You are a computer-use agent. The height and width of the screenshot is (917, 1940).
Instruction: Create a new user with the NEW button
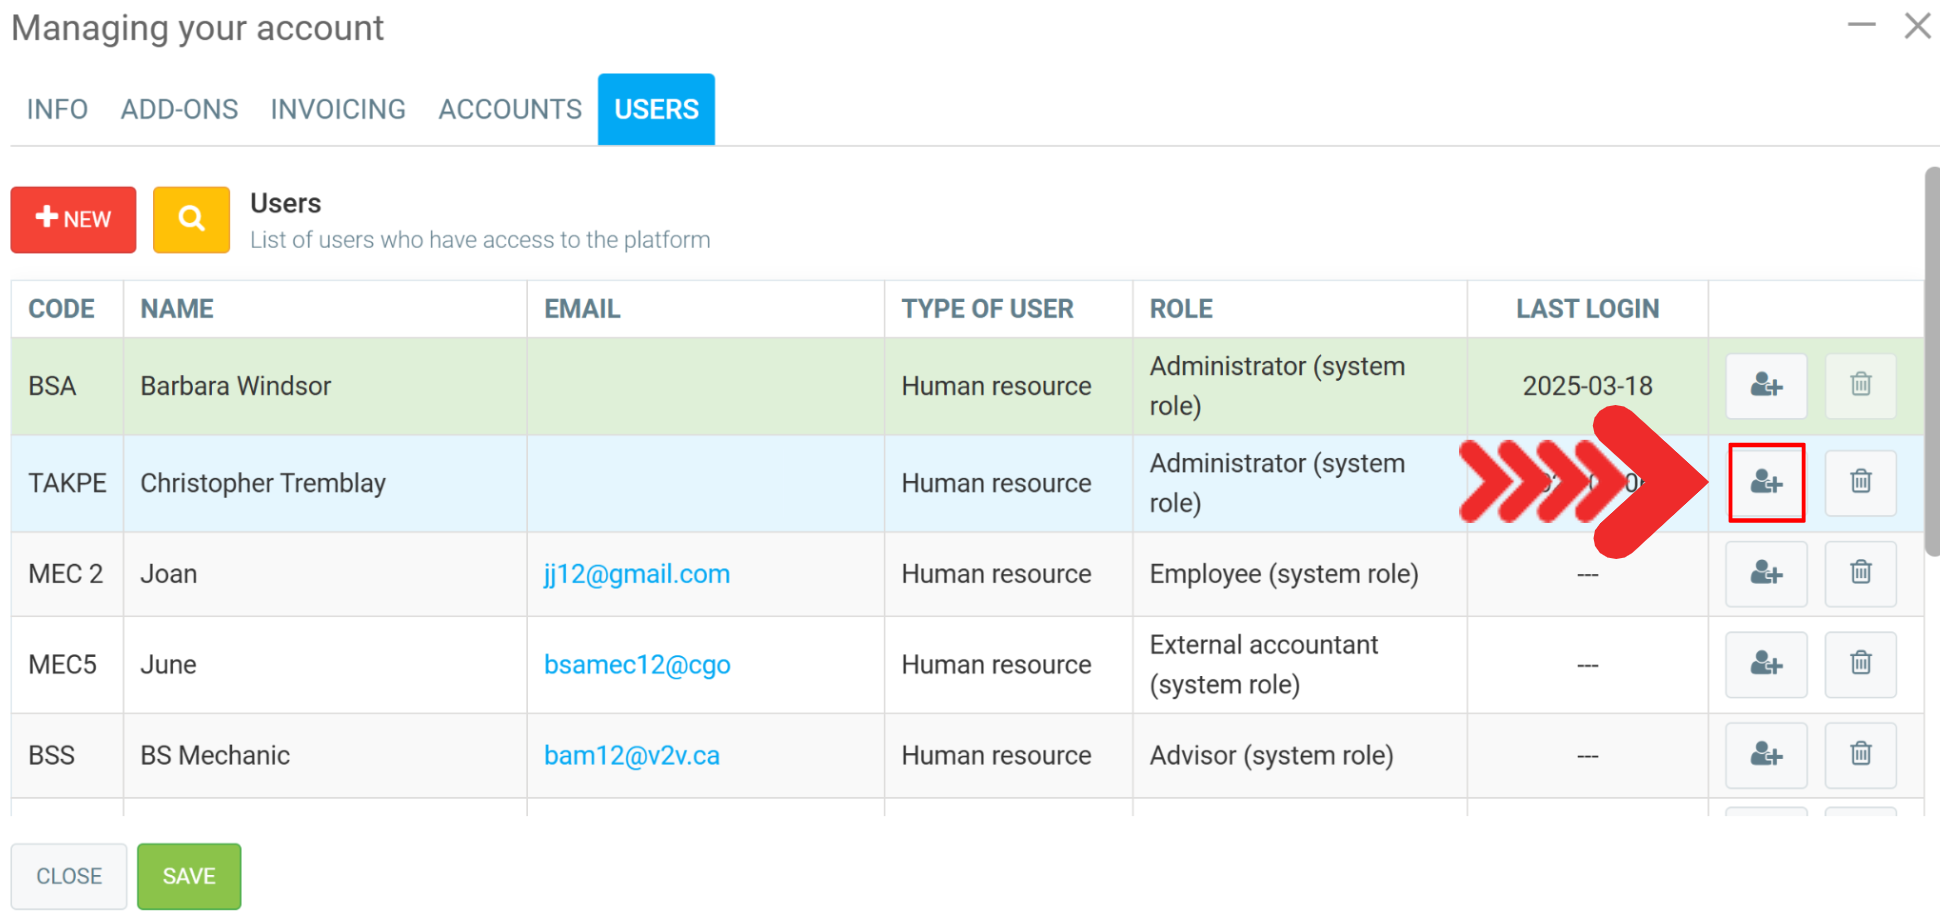click(x=73, y=219)
